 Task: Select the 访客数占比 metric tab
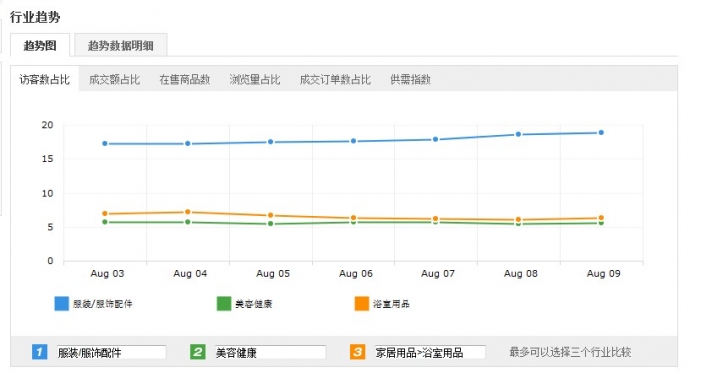[x=45, y=80]
